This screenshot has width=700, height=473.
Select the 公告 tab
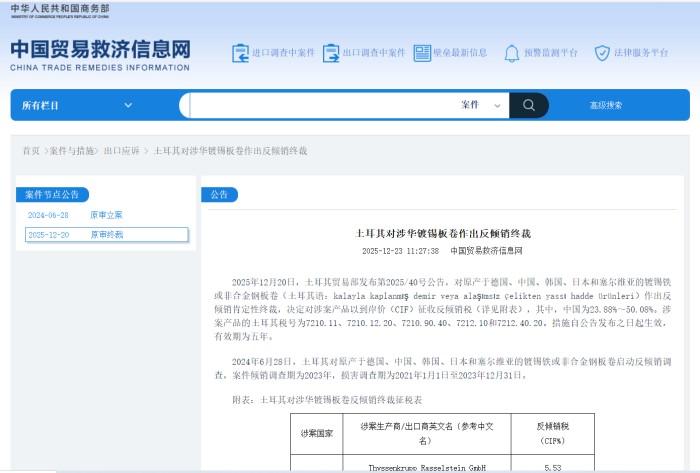coord(219,195)
